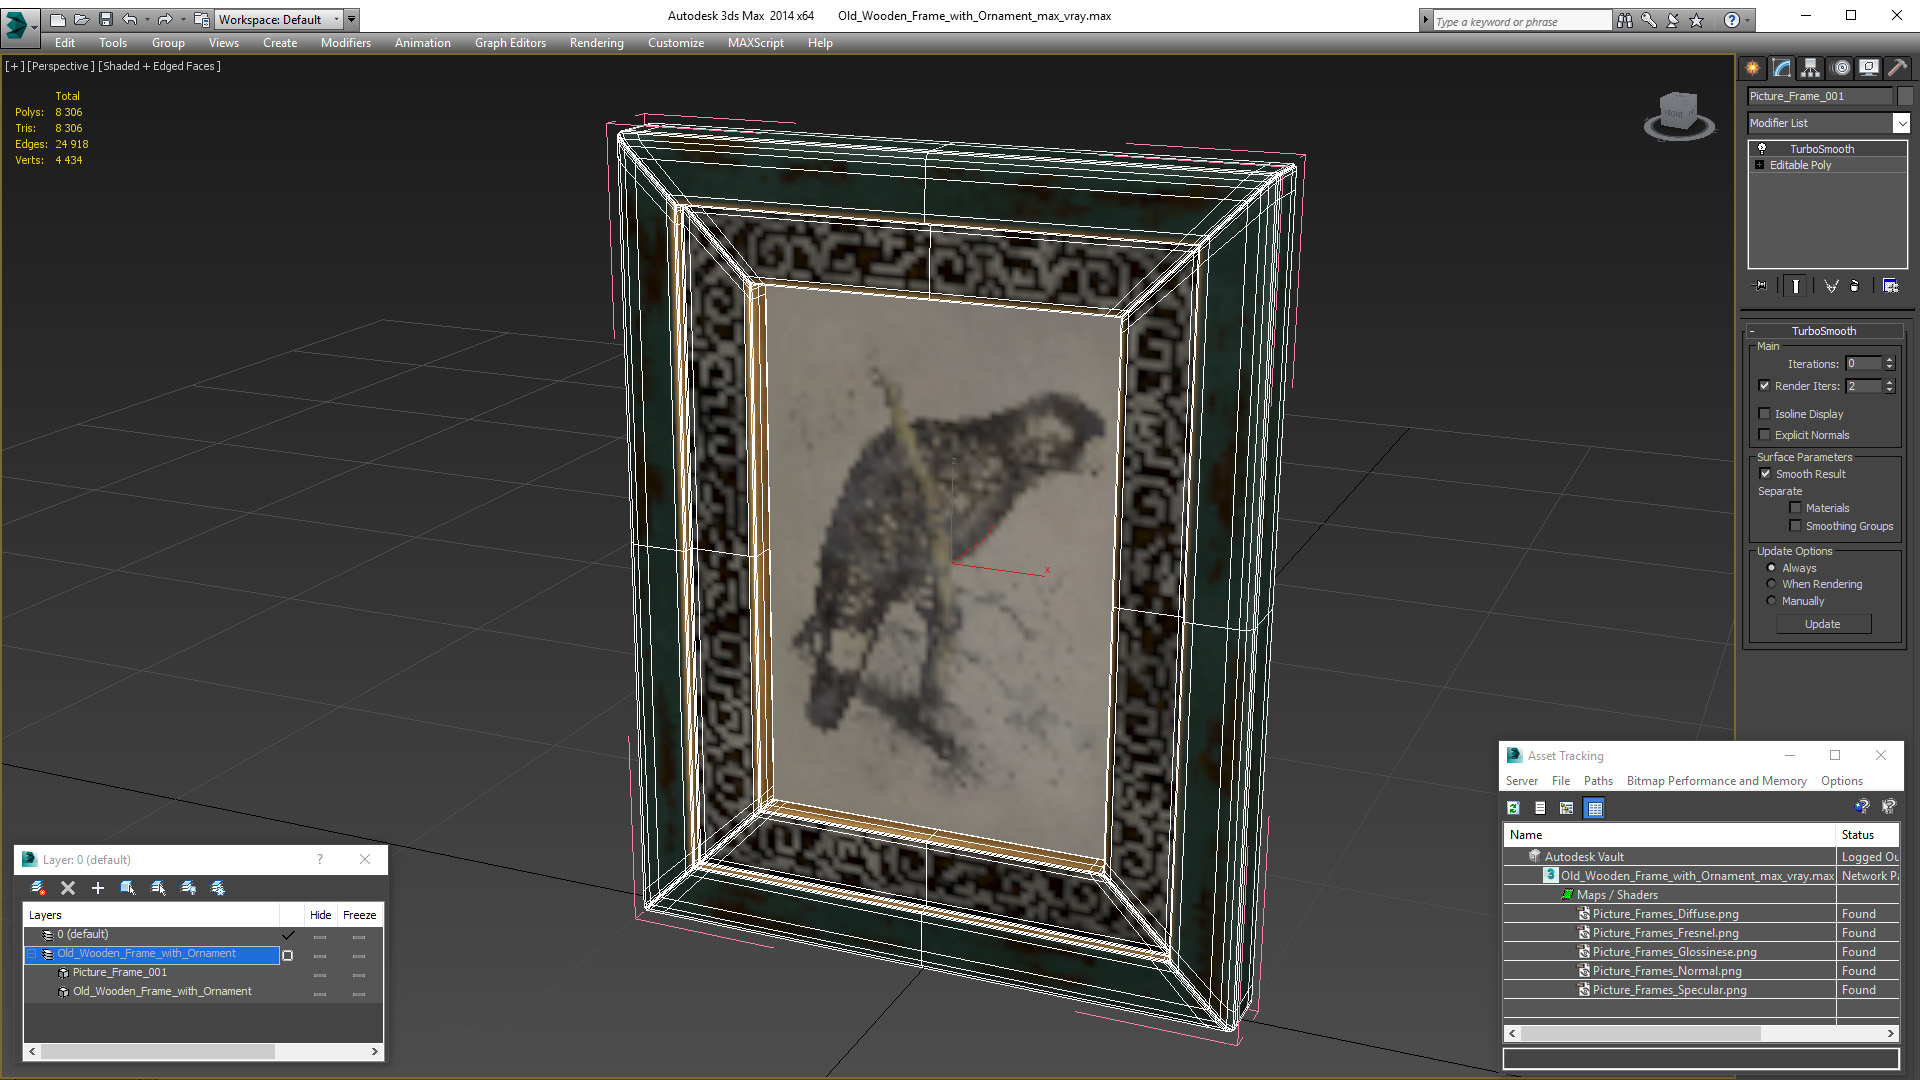
Task: Enable Isoline Display checkbox
Action: [x=1764, y=413]
